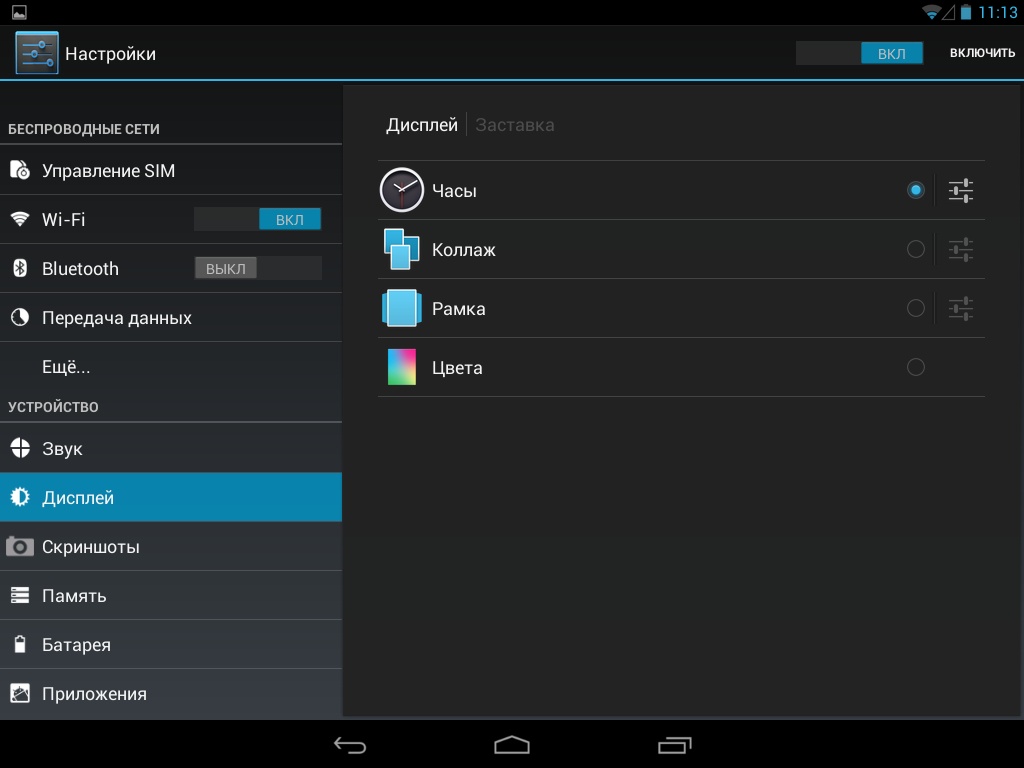The height and width of the screenshot is (768, 1024).
Task: Tap the Настройки app icon in header
Action: (37, 53)
